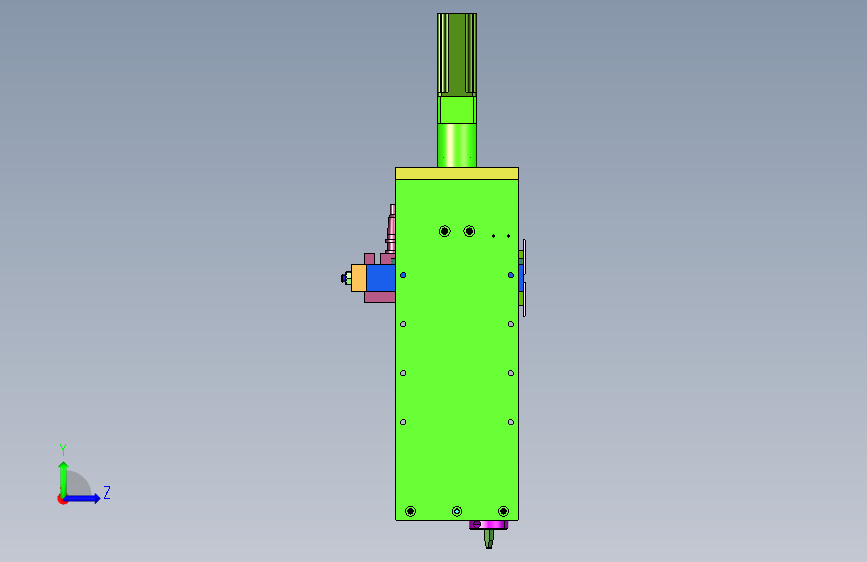Select the pink bracket beneath the blue block

coord(379,297)
